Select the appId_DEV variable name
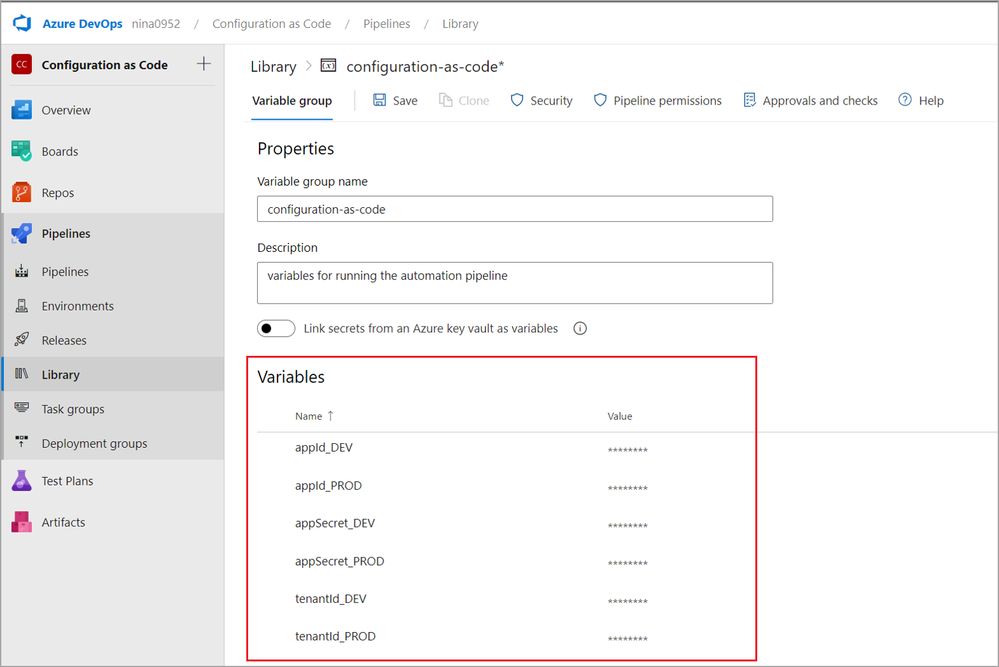Image resolution: width=999 pixels, height=667 pixels. (324, 447)
